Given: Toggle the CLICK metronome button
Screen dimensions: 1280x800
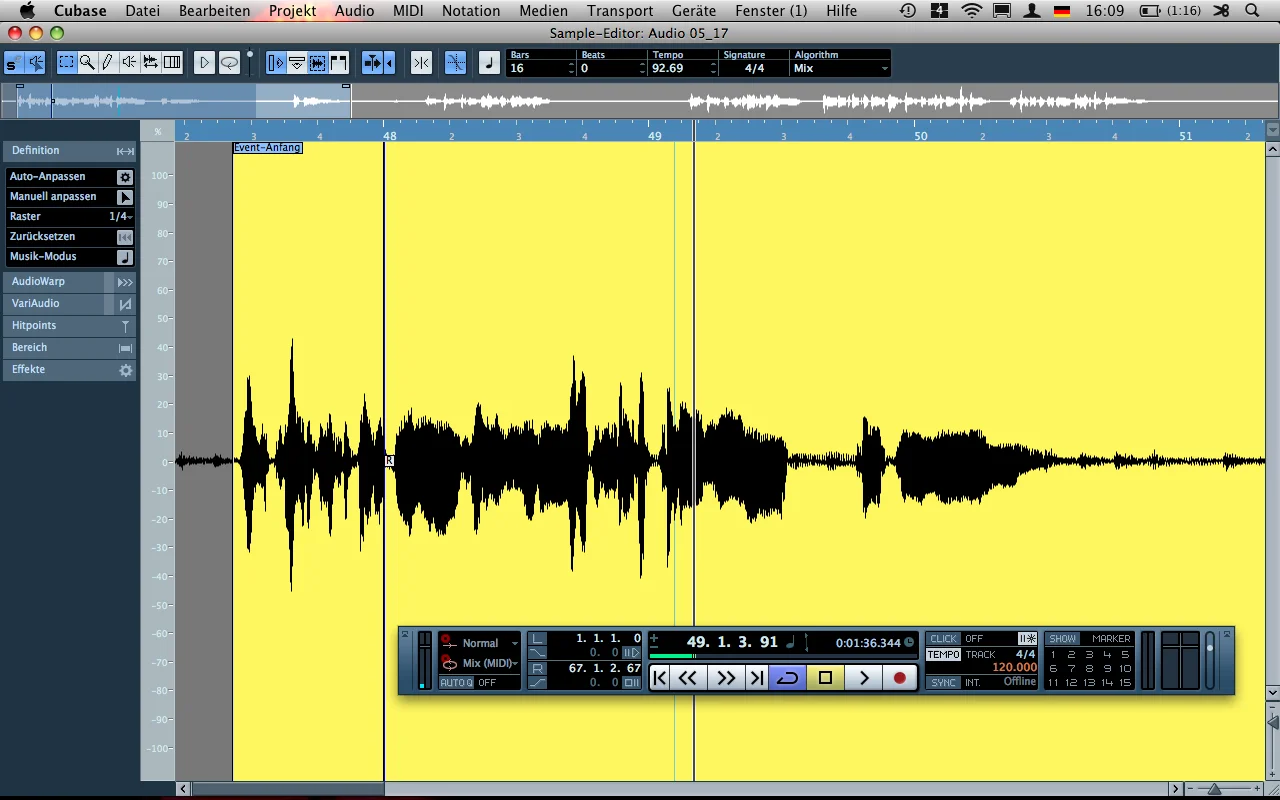Looking at the screenshot, I should [943, 639].
